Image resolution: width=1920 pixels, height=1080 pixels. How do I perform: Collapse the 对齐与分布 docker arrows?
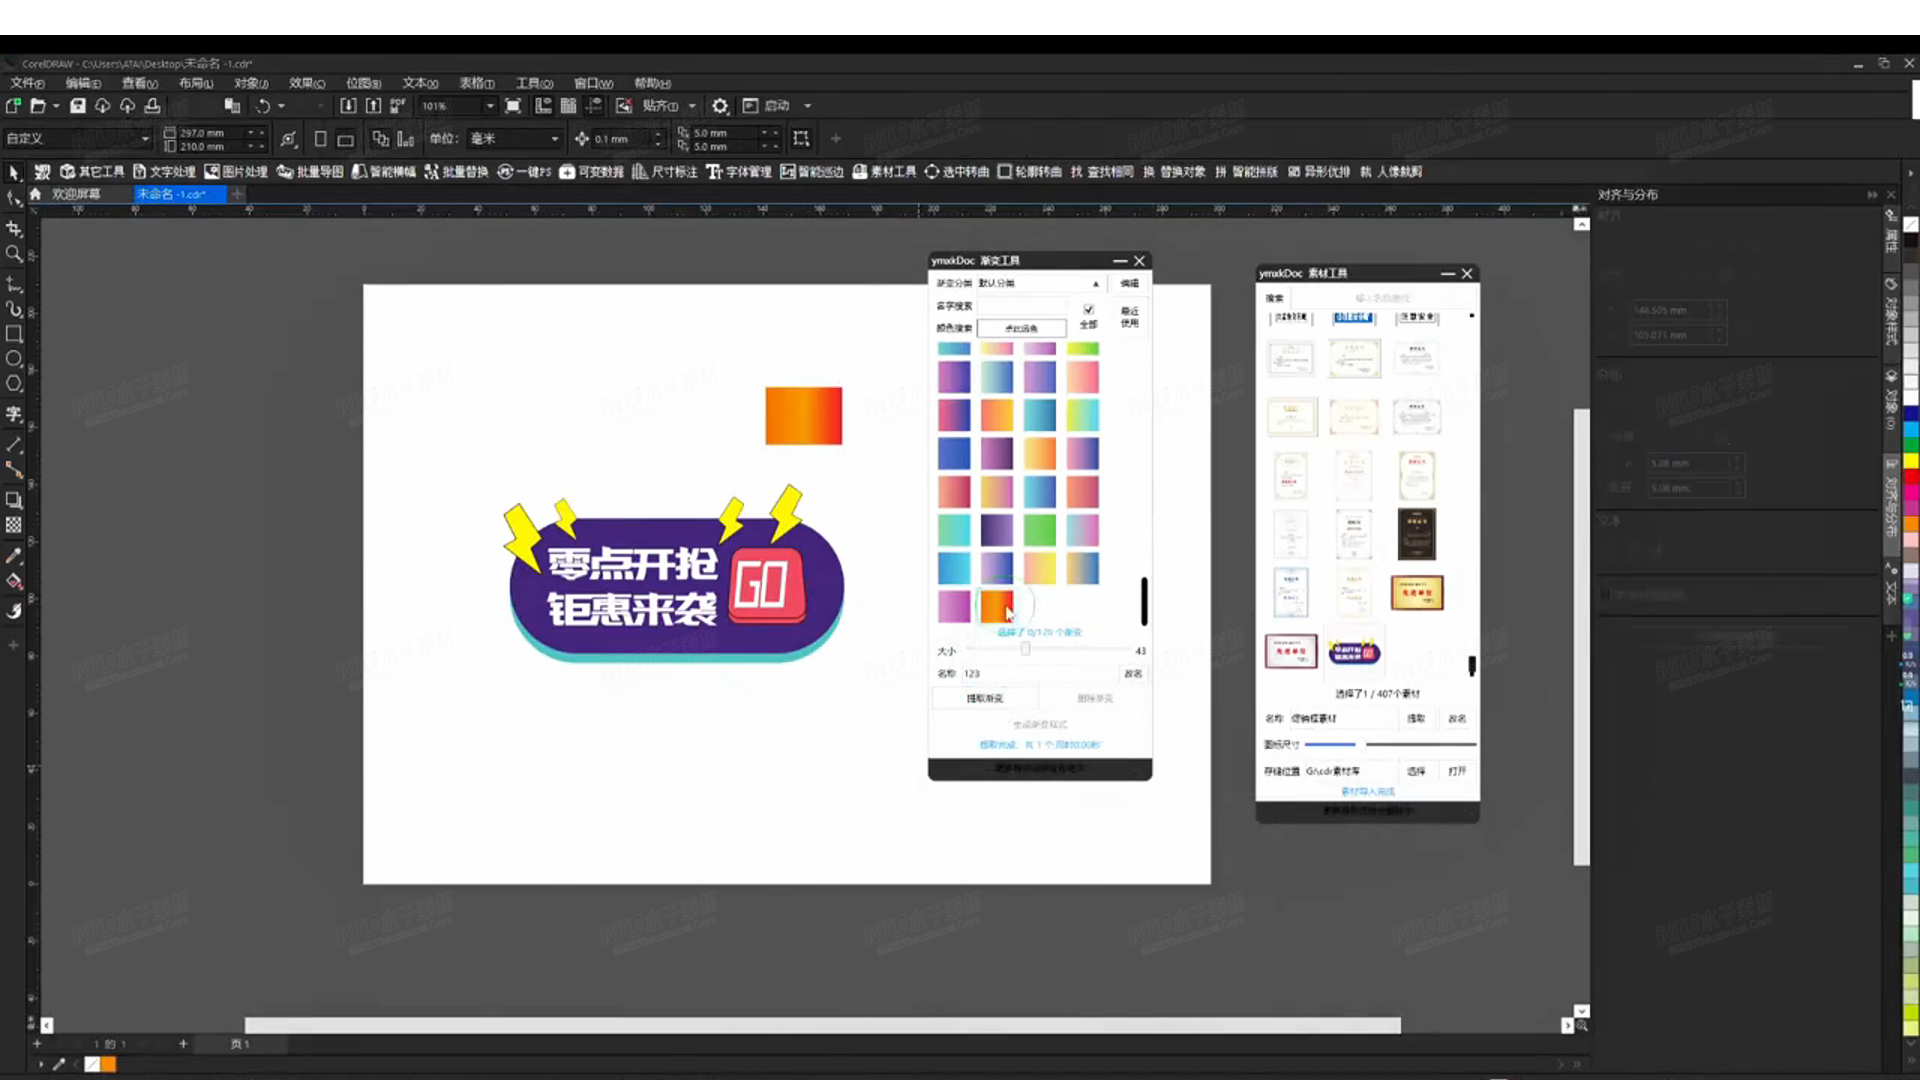coord(1872,195)
